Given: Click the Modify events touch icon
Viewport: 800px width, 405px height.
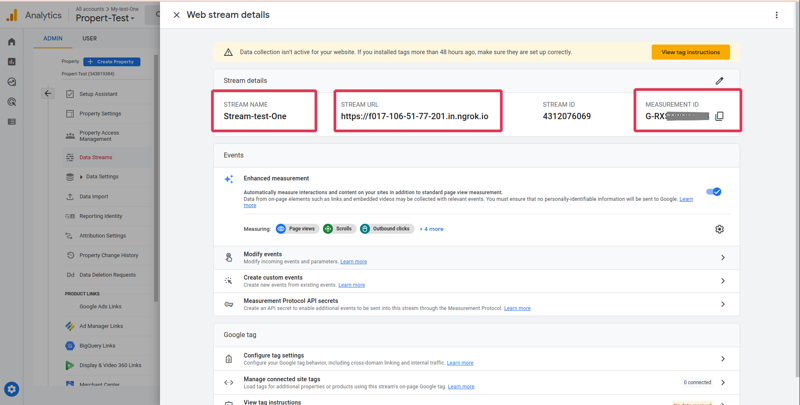Looking at the screenshot, I should tap(229, 258).
